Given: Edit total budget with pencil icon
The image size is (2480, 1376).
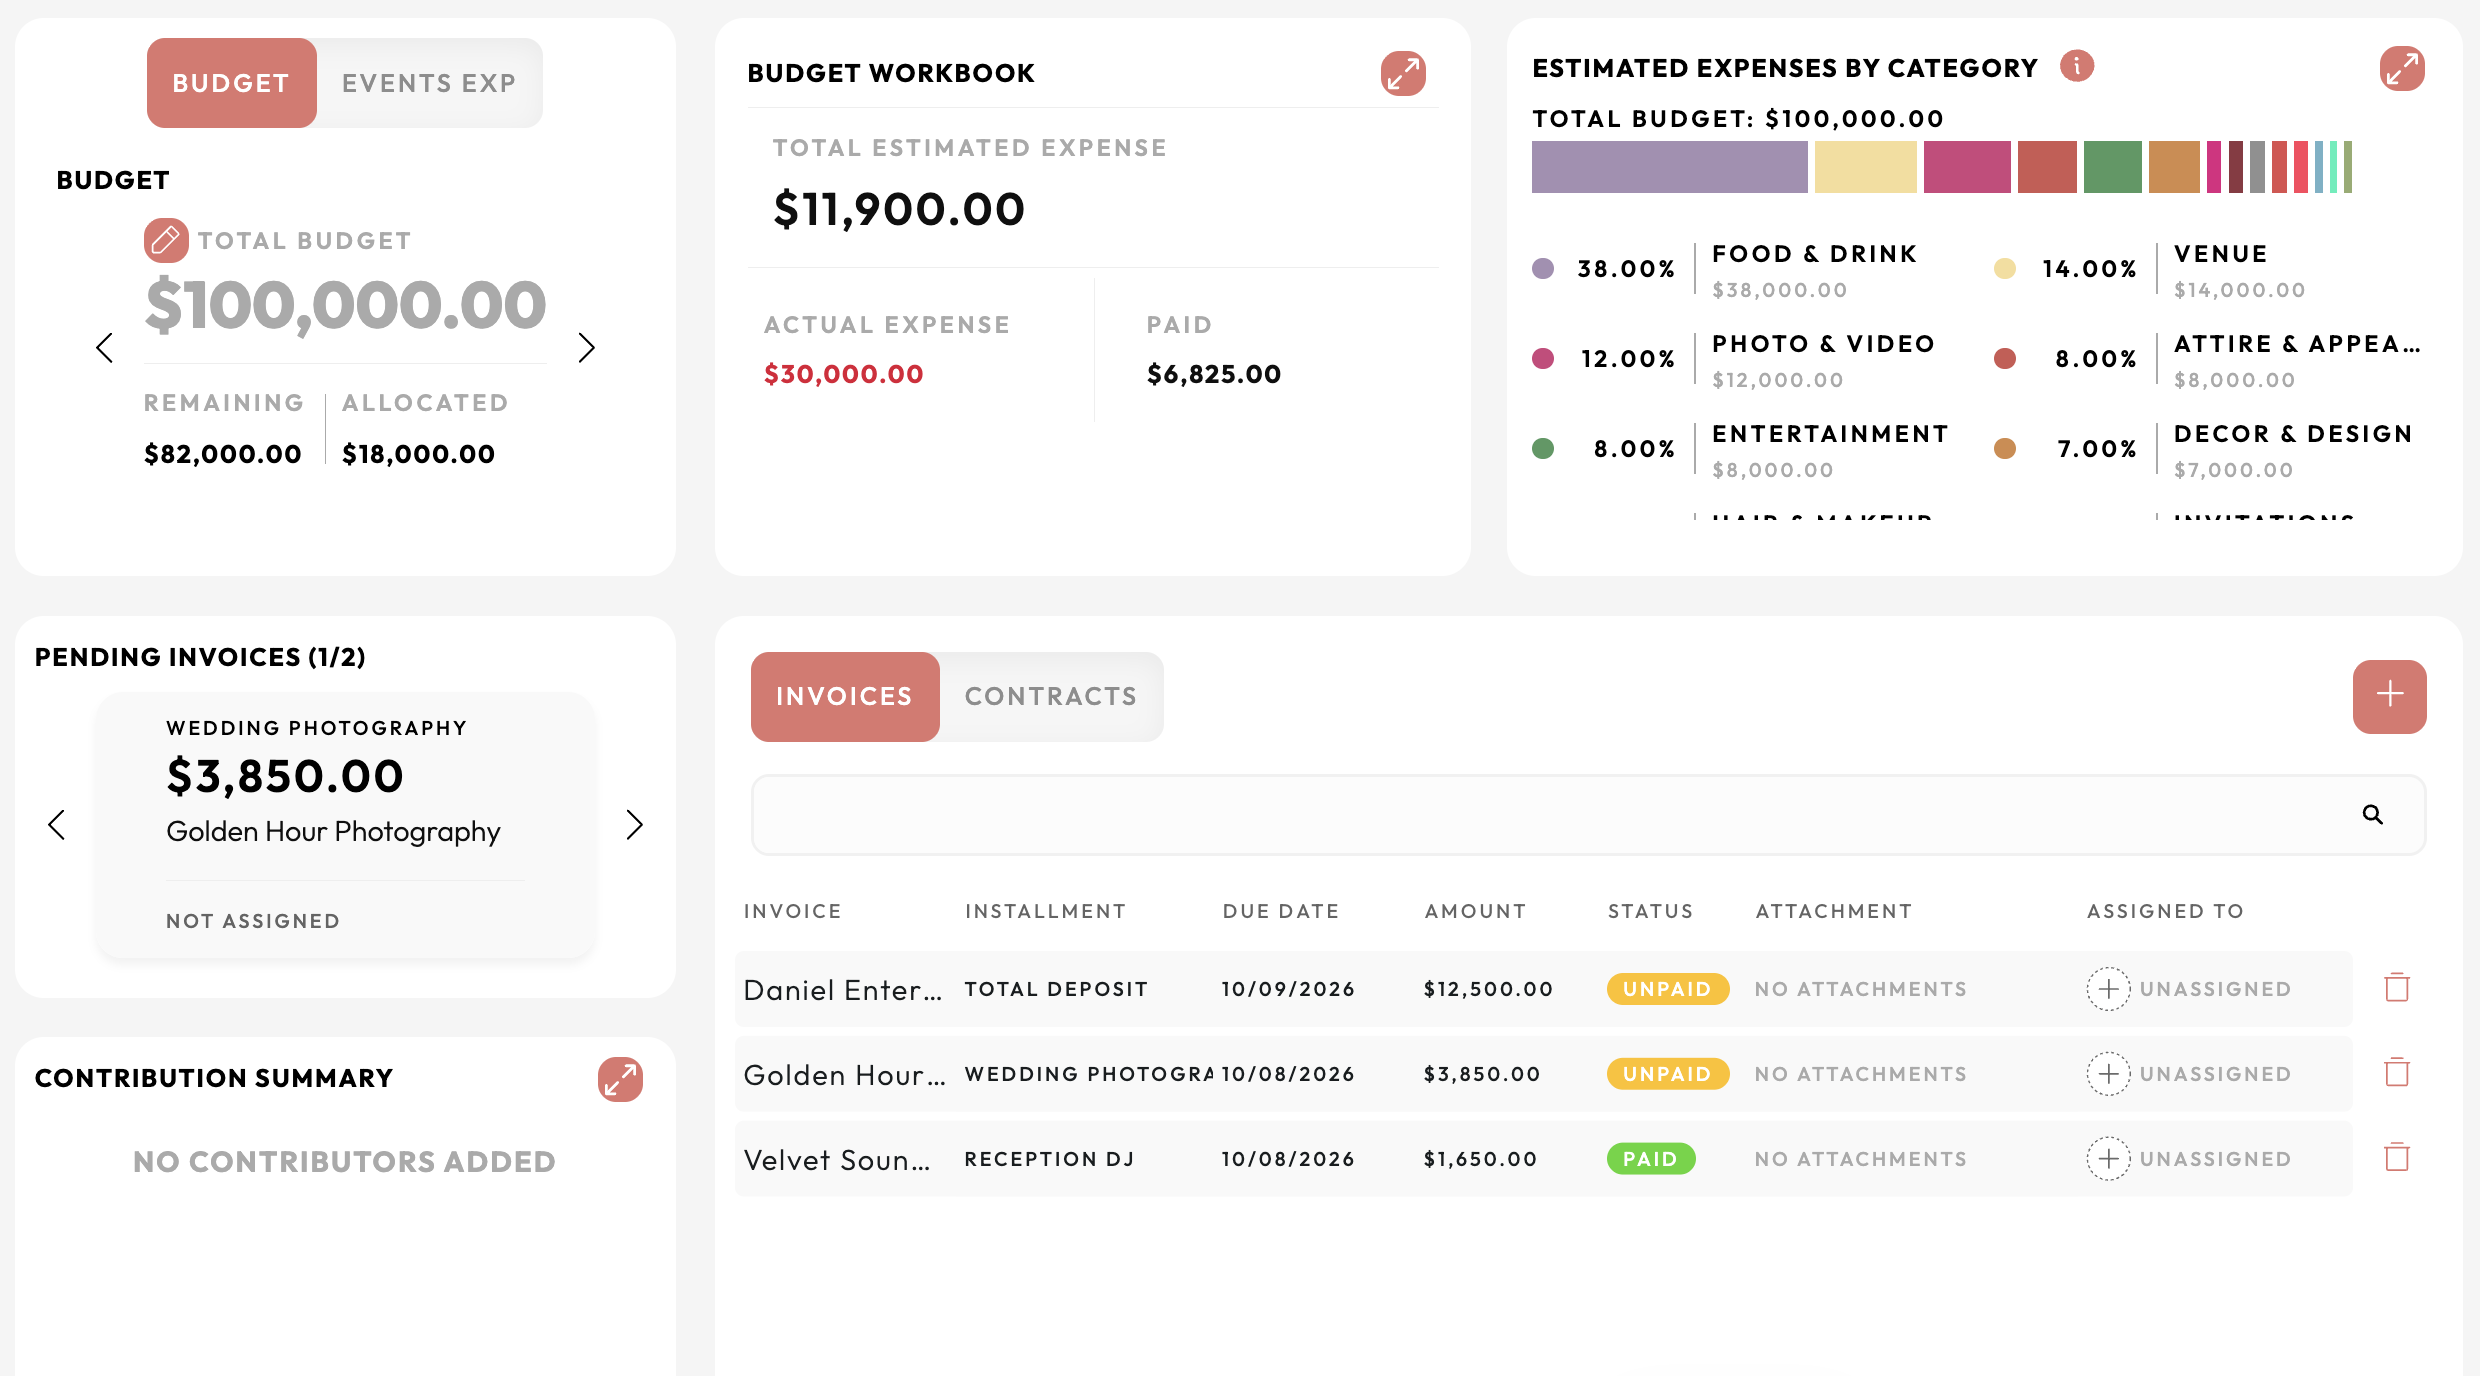Looking at the screenshot, I should (x=166, y=240).
